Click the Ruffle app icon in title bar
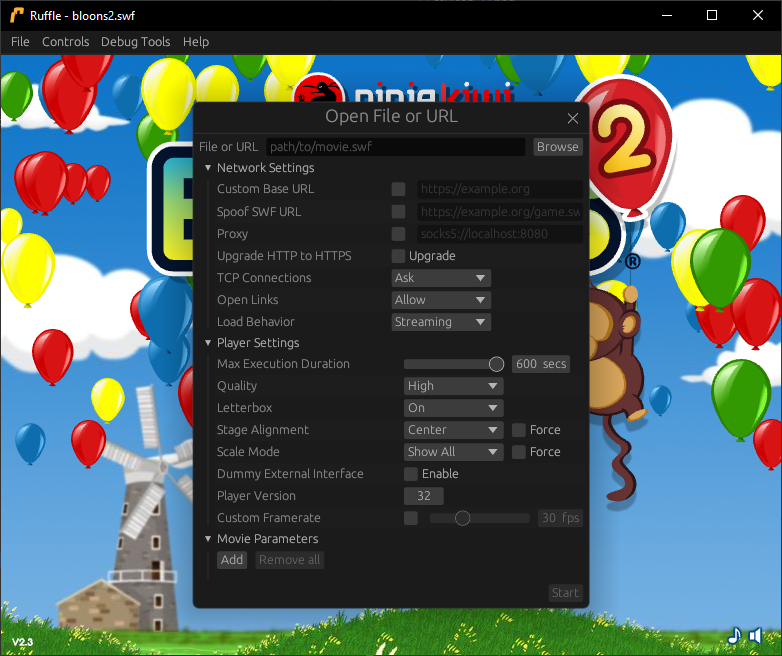The width and height of the screenshot is (782, 656). pos(17,16)
